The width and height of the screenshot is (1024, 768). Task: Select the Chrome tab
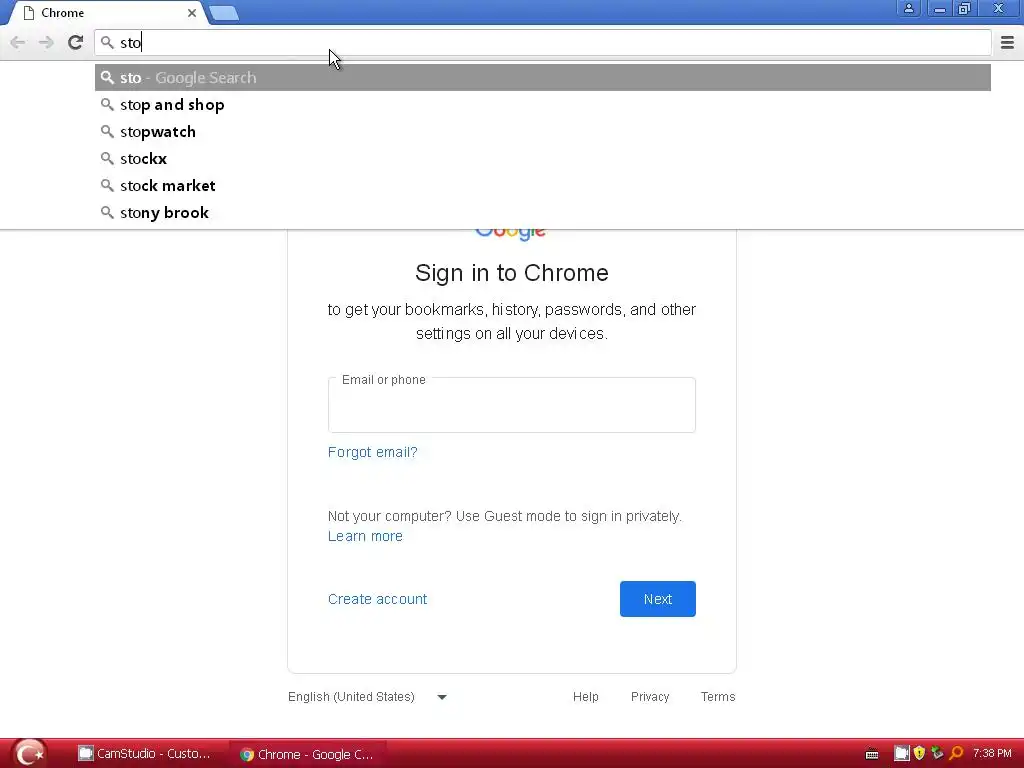pyautogui.click(x=108, y=13)
